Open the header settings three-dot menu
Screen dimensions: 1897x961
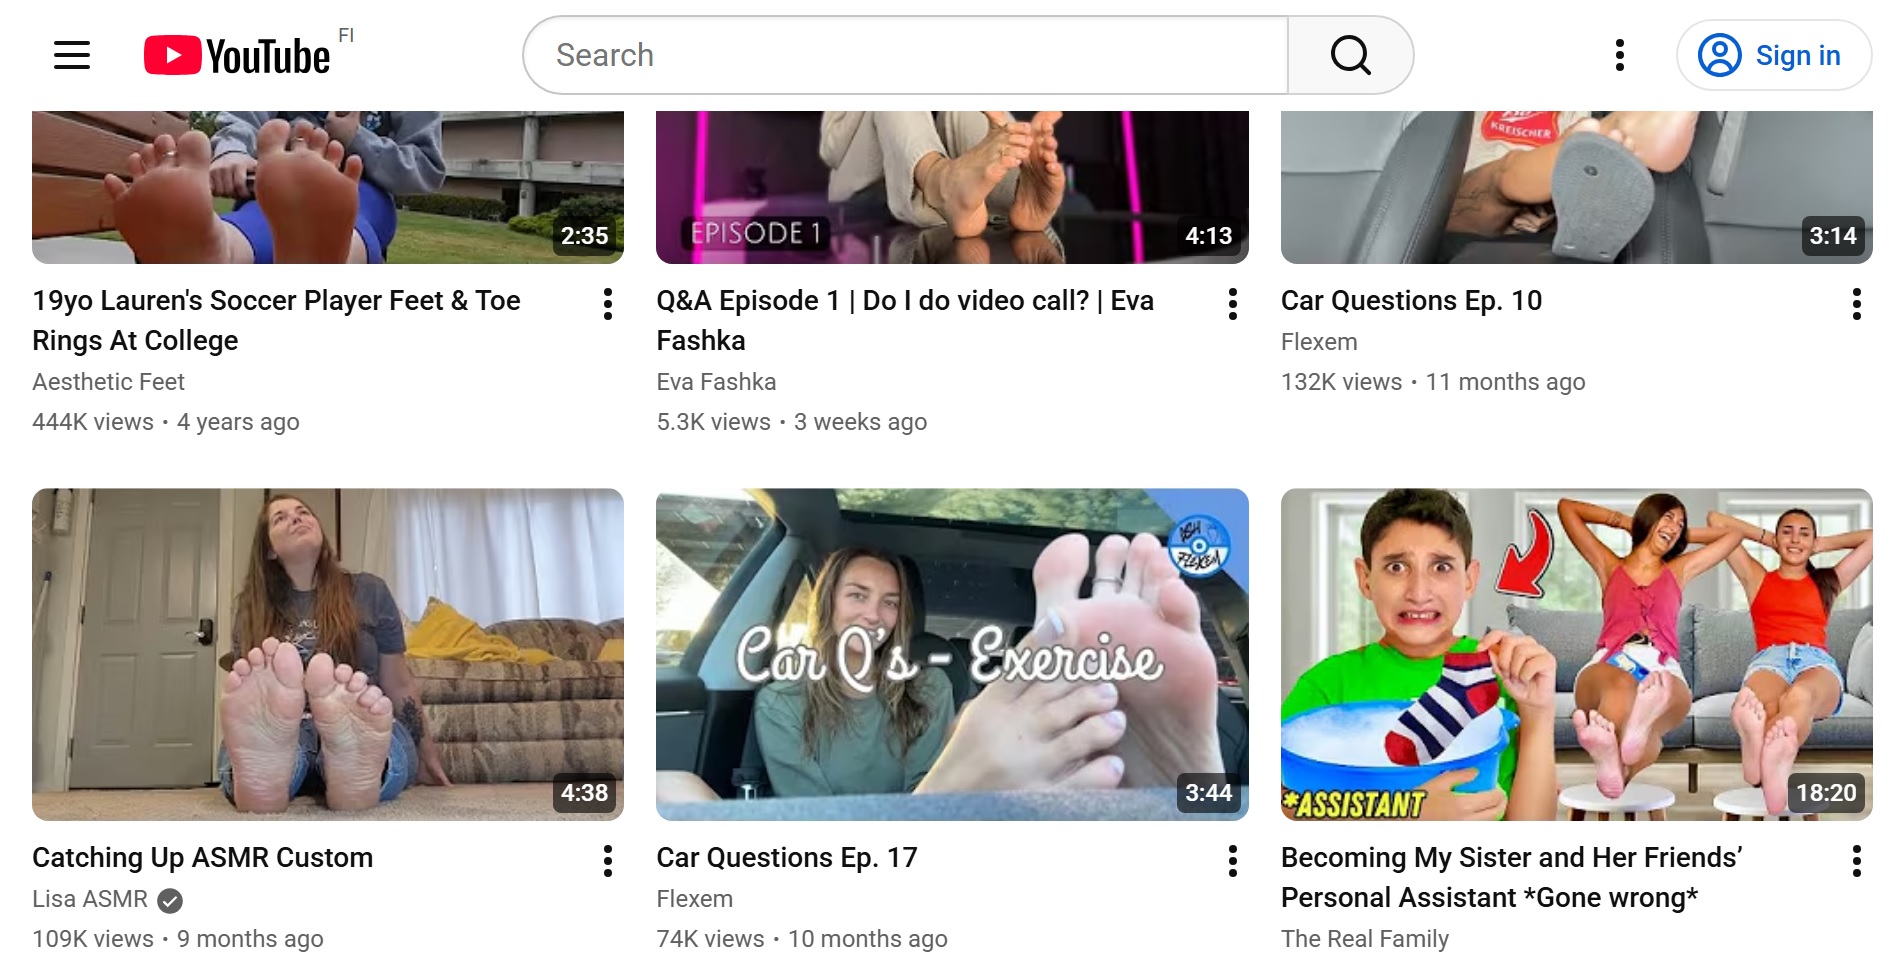1620,55
